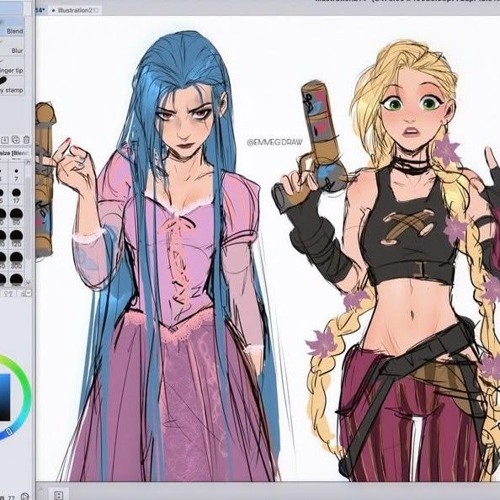The height and width of the screenshot is (500, 500).
Task: Select the Blend sub tool
Action: pyautogui.click(x=12, y=27)
